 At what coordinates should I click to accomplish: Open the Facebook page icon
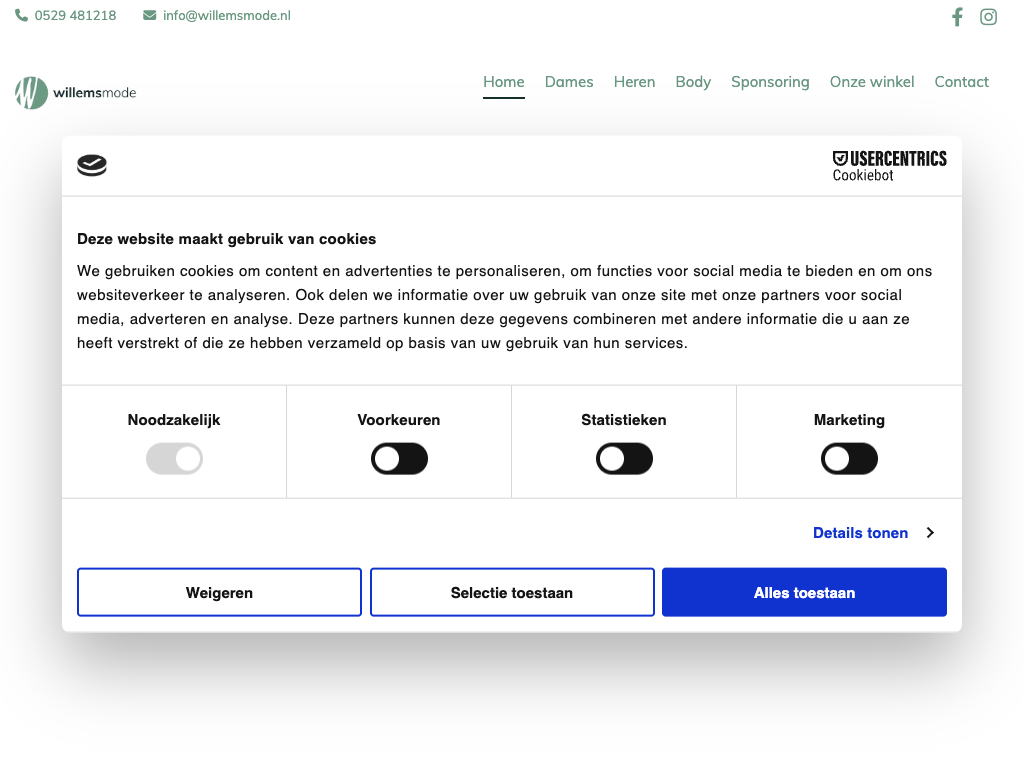[x=957, y=17]
